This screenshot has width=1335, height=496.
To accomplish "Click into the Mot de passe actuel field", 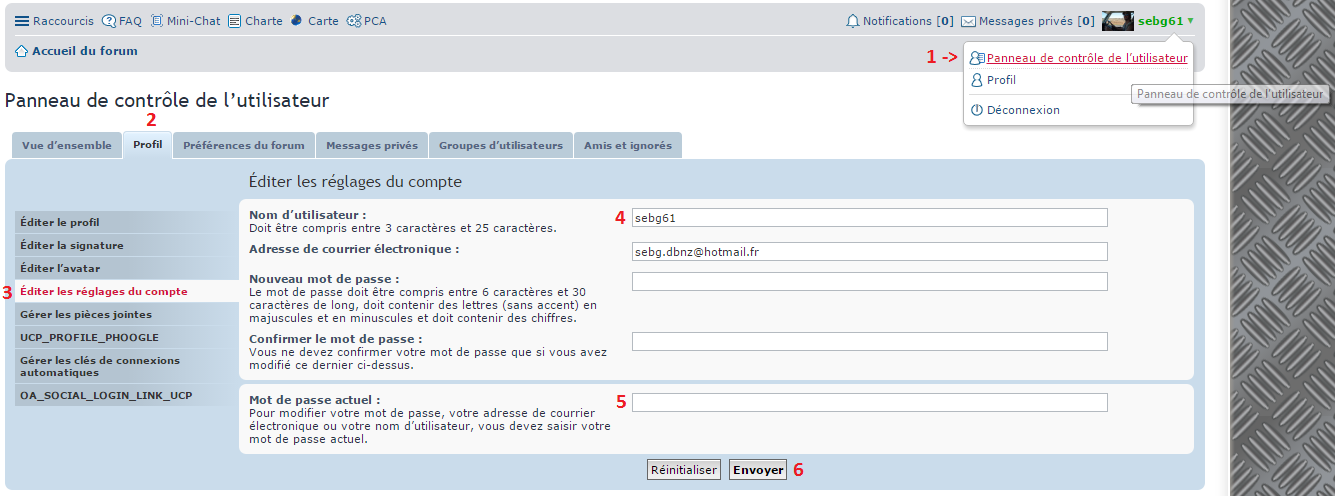I will pos(869,403).
